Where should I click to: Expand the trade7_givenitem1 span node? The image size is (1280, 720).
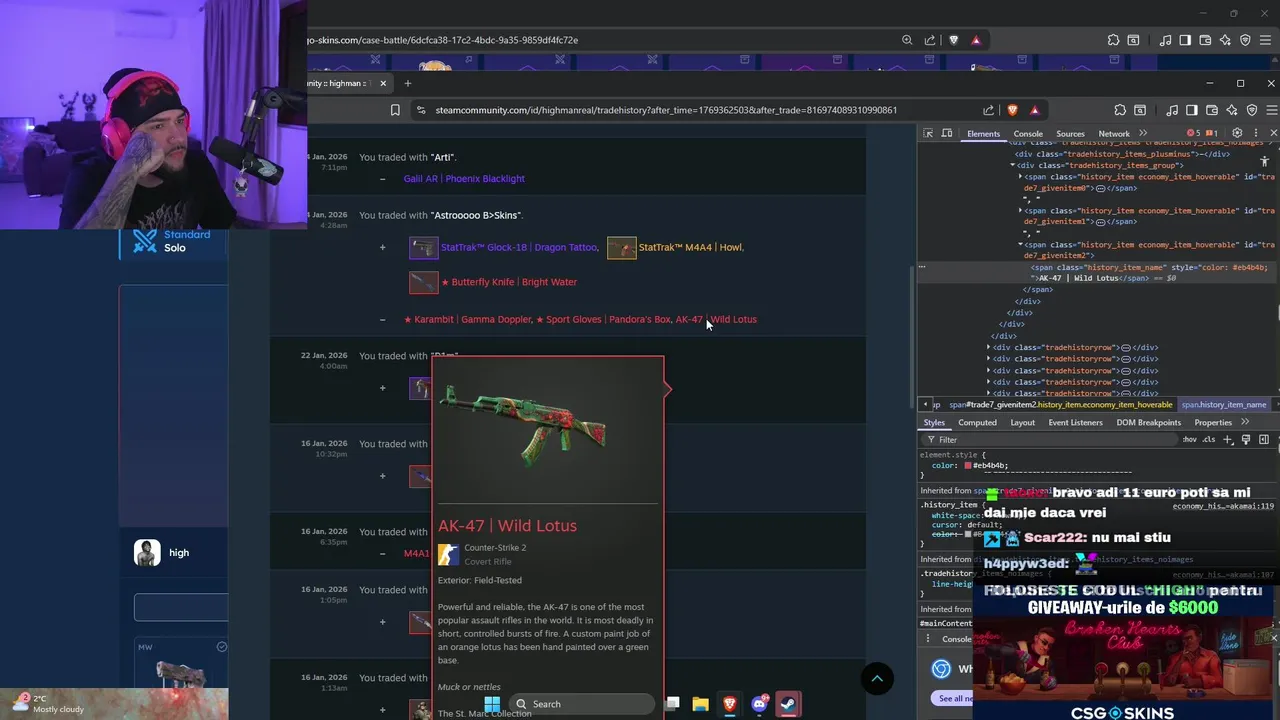1021,211
